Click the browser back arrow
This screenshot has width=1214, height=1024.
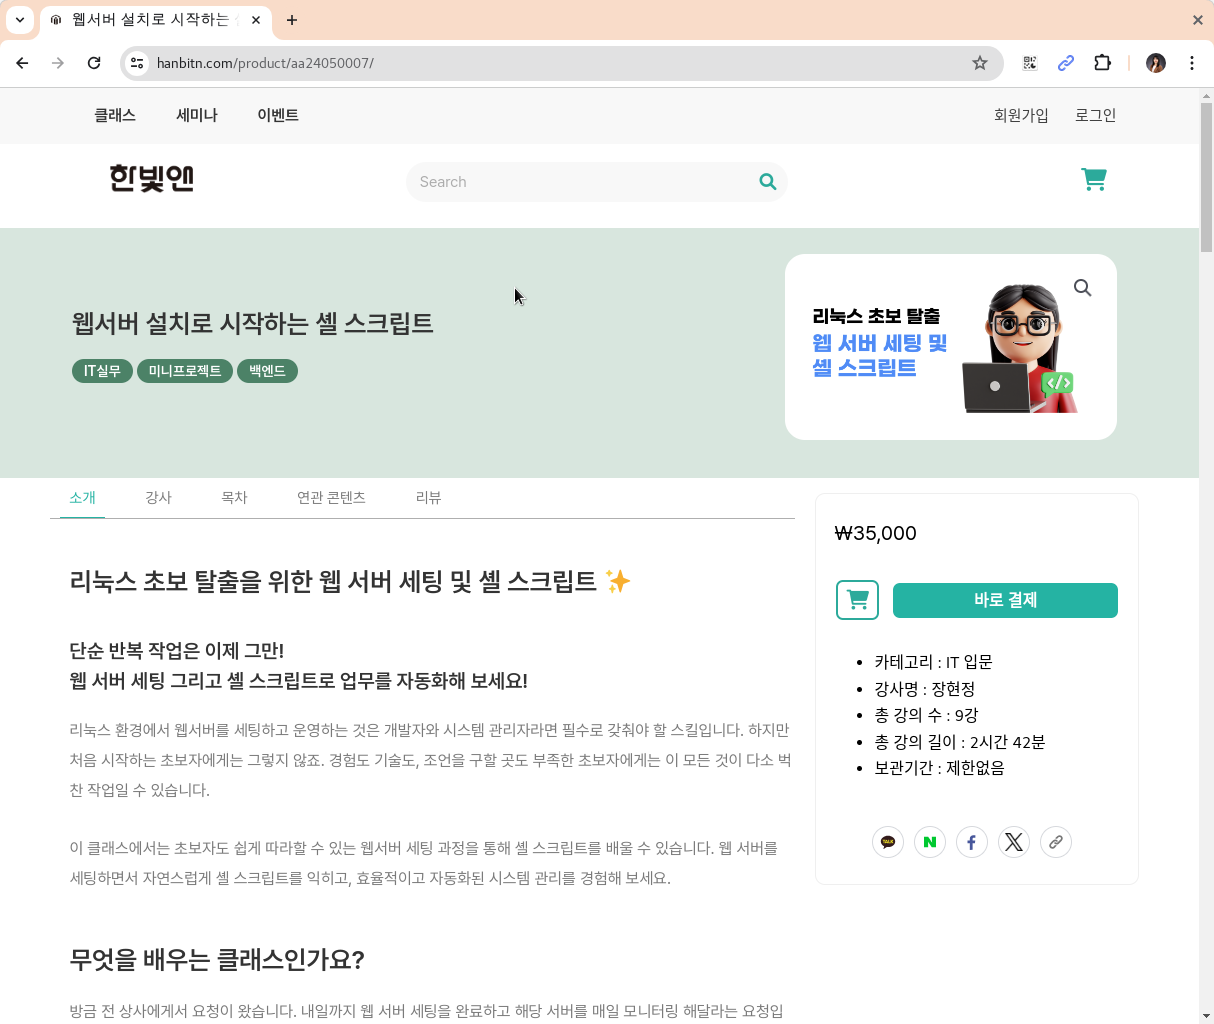pos(22,63)
